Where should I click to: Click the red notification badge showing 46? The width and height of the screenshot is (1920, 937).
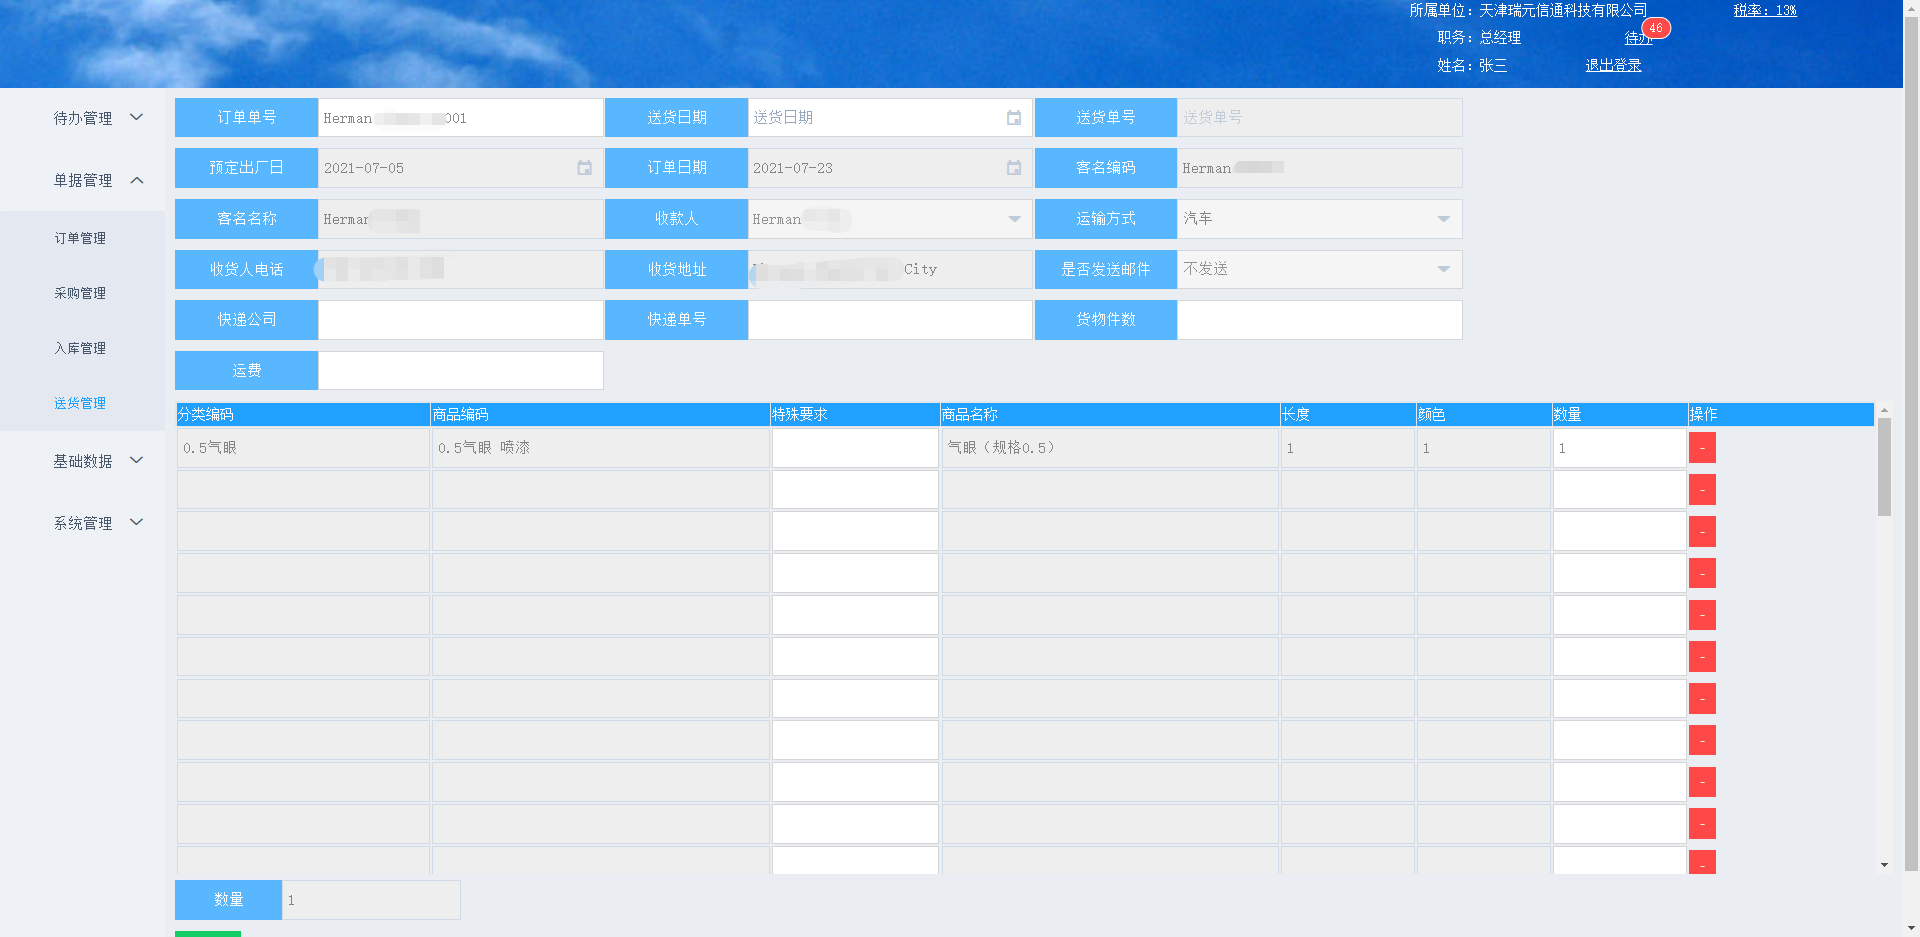(1655, 28)
